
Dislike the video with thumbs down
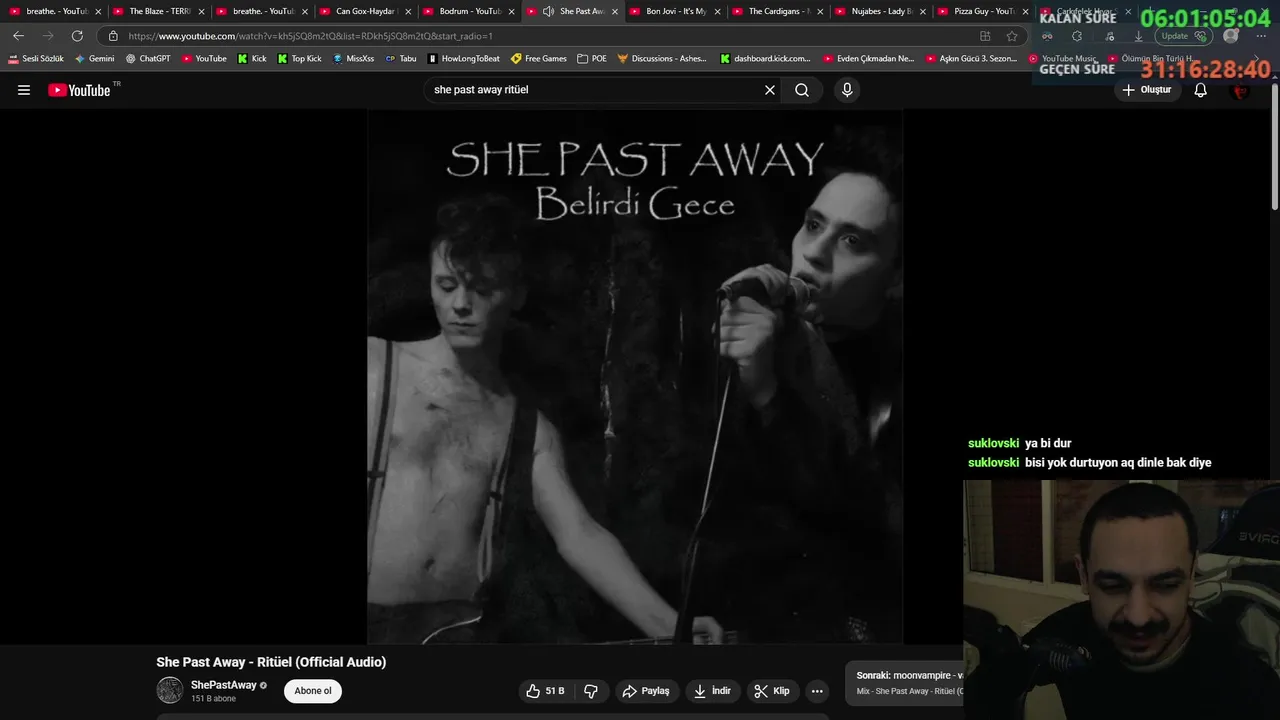591,691
